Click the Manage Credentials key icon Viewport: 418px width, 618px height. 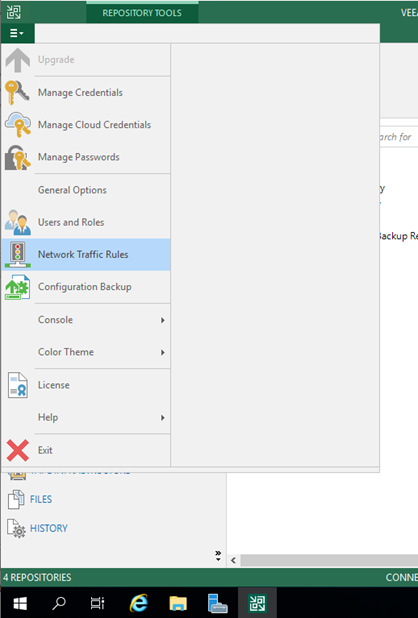[17, 93]
